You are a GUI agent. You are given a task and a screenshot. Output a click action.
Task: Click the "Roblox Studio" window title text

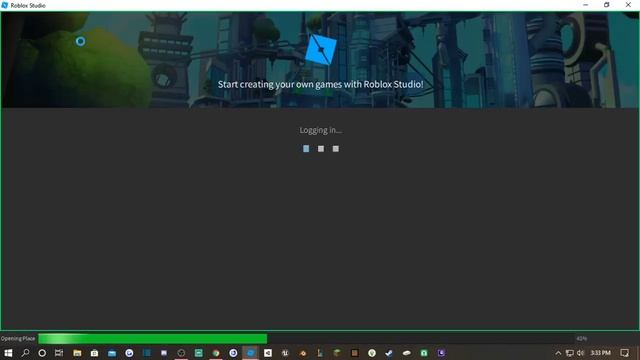(28, 5)
